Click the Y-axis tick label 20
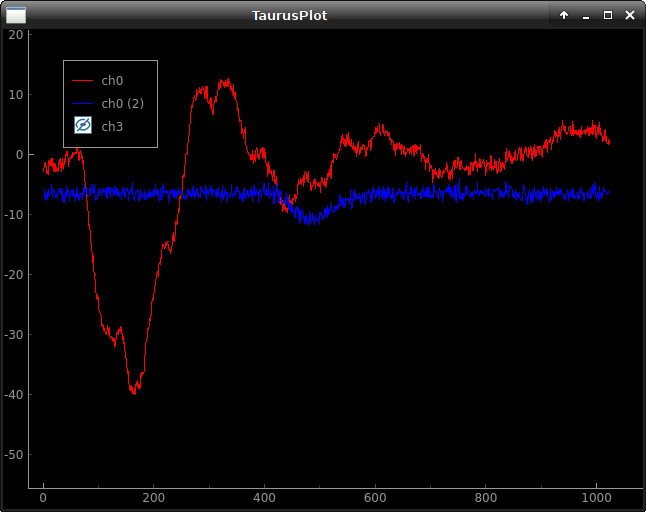This screenshot has width=646, height=512. pyautogui.click(x=16, y=34)
